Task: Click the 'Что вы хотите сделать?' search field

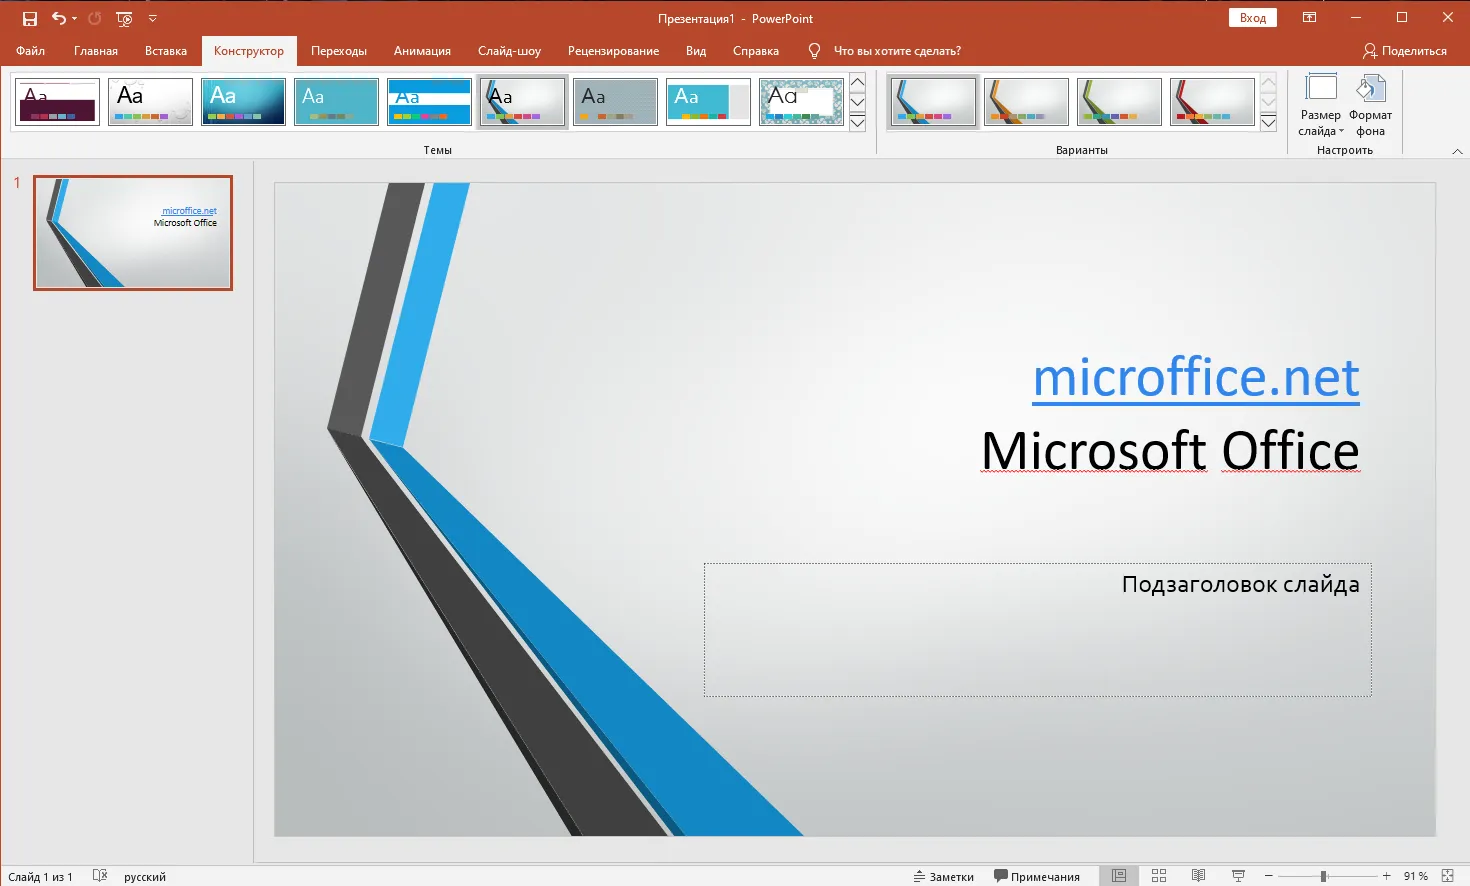Action: pos(897,51)
